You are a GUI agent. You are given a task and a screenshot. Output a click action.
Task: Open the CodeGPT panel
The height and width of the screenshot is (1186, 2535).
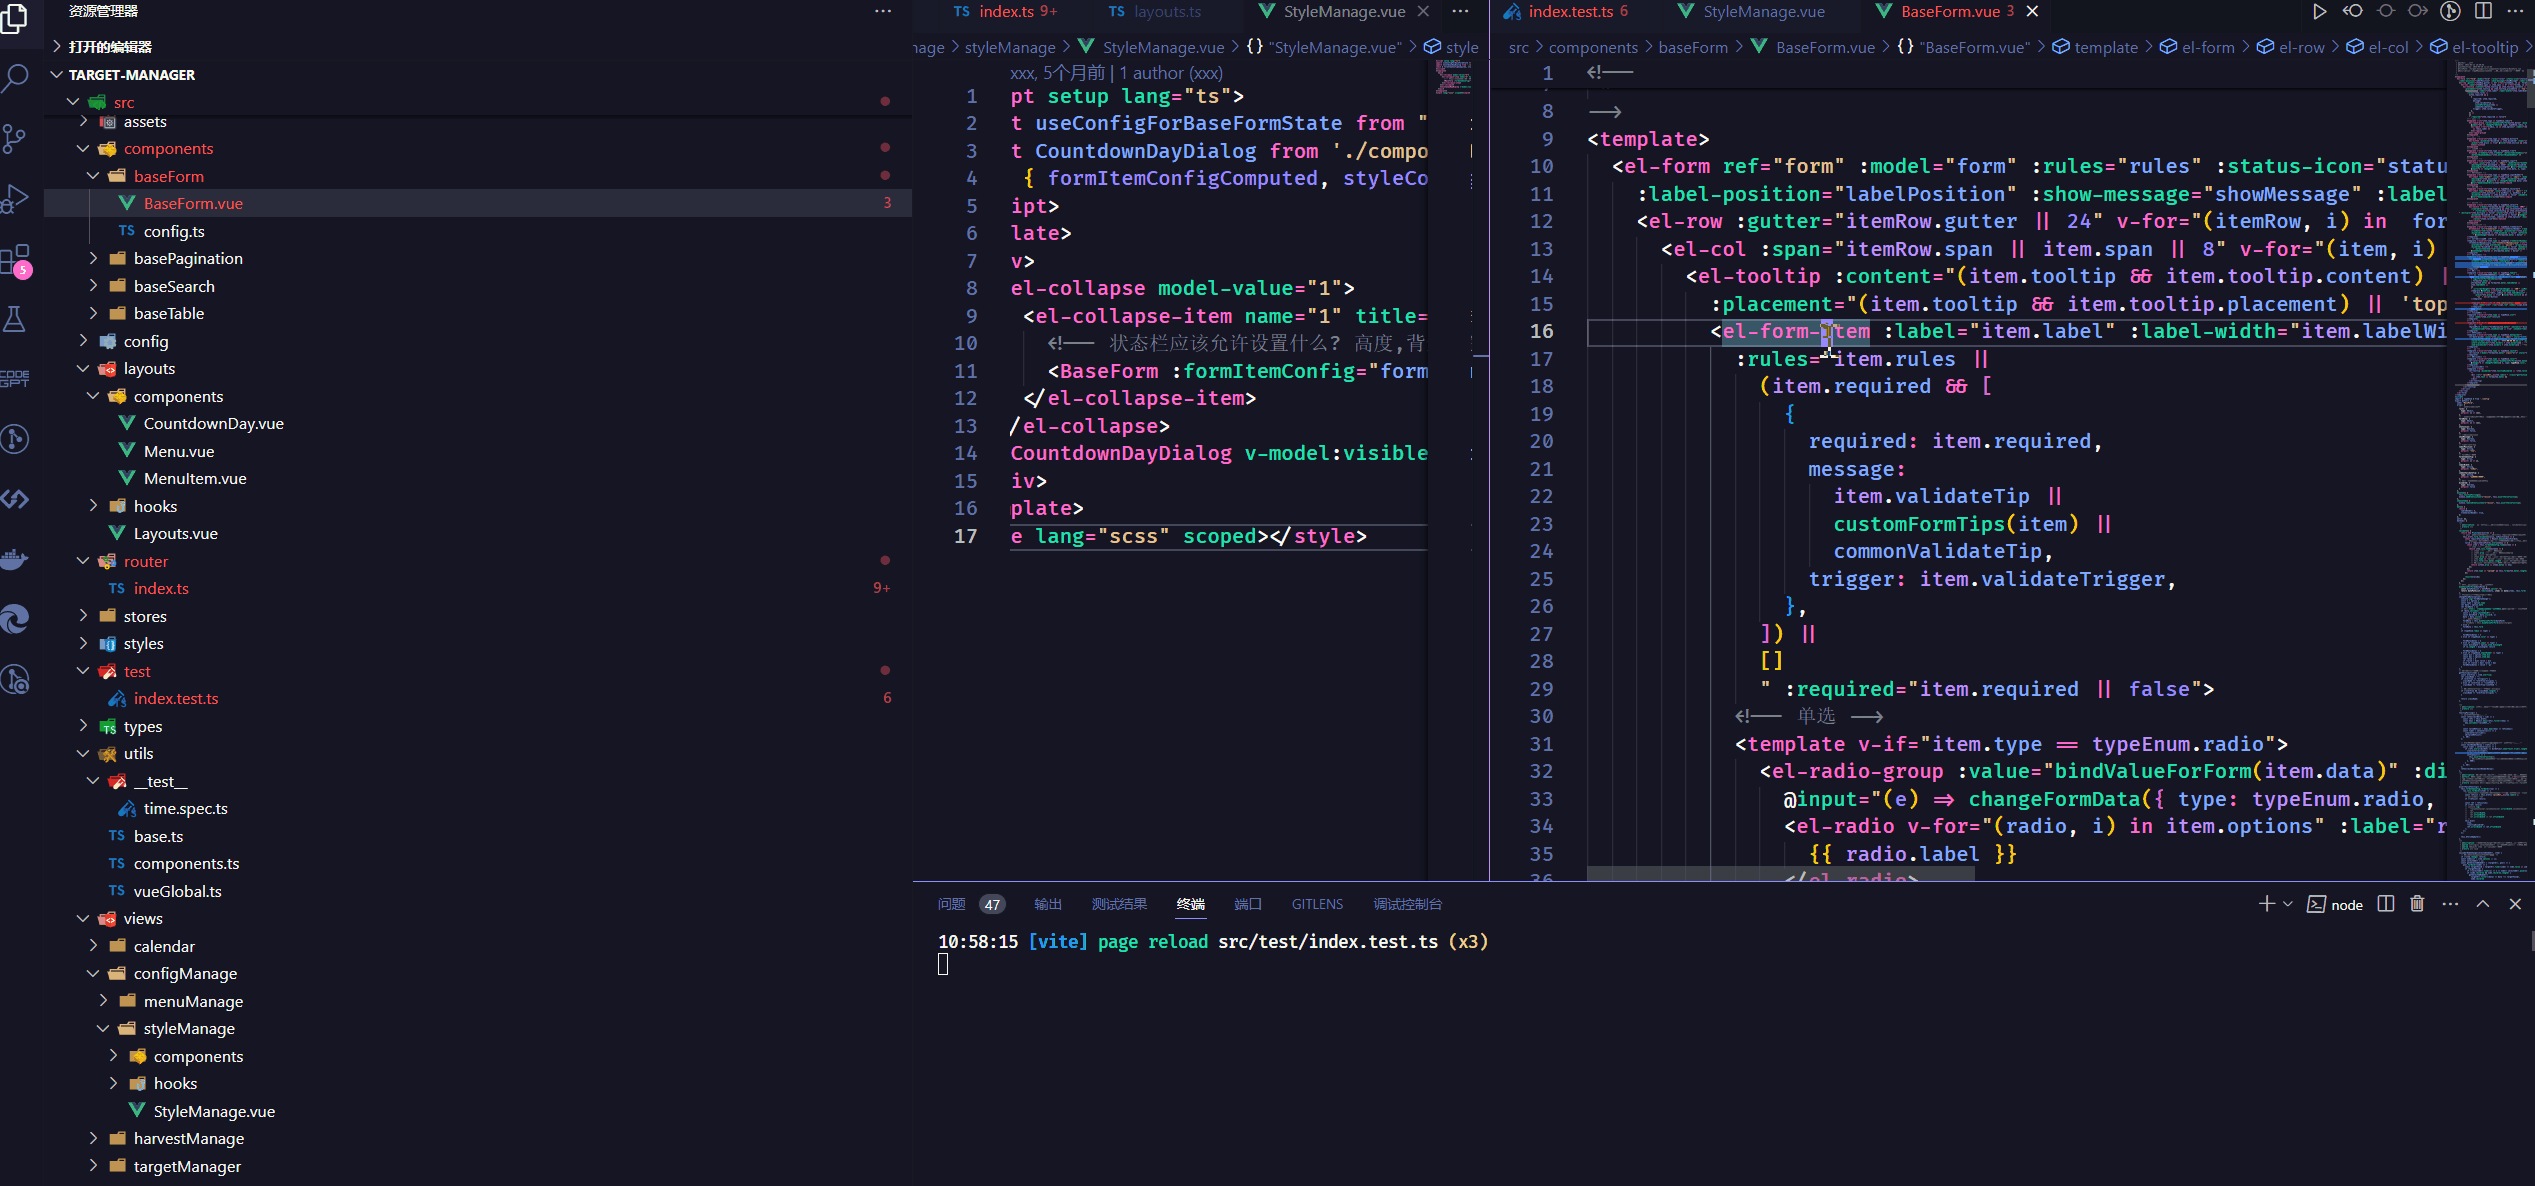pos(16,378)
